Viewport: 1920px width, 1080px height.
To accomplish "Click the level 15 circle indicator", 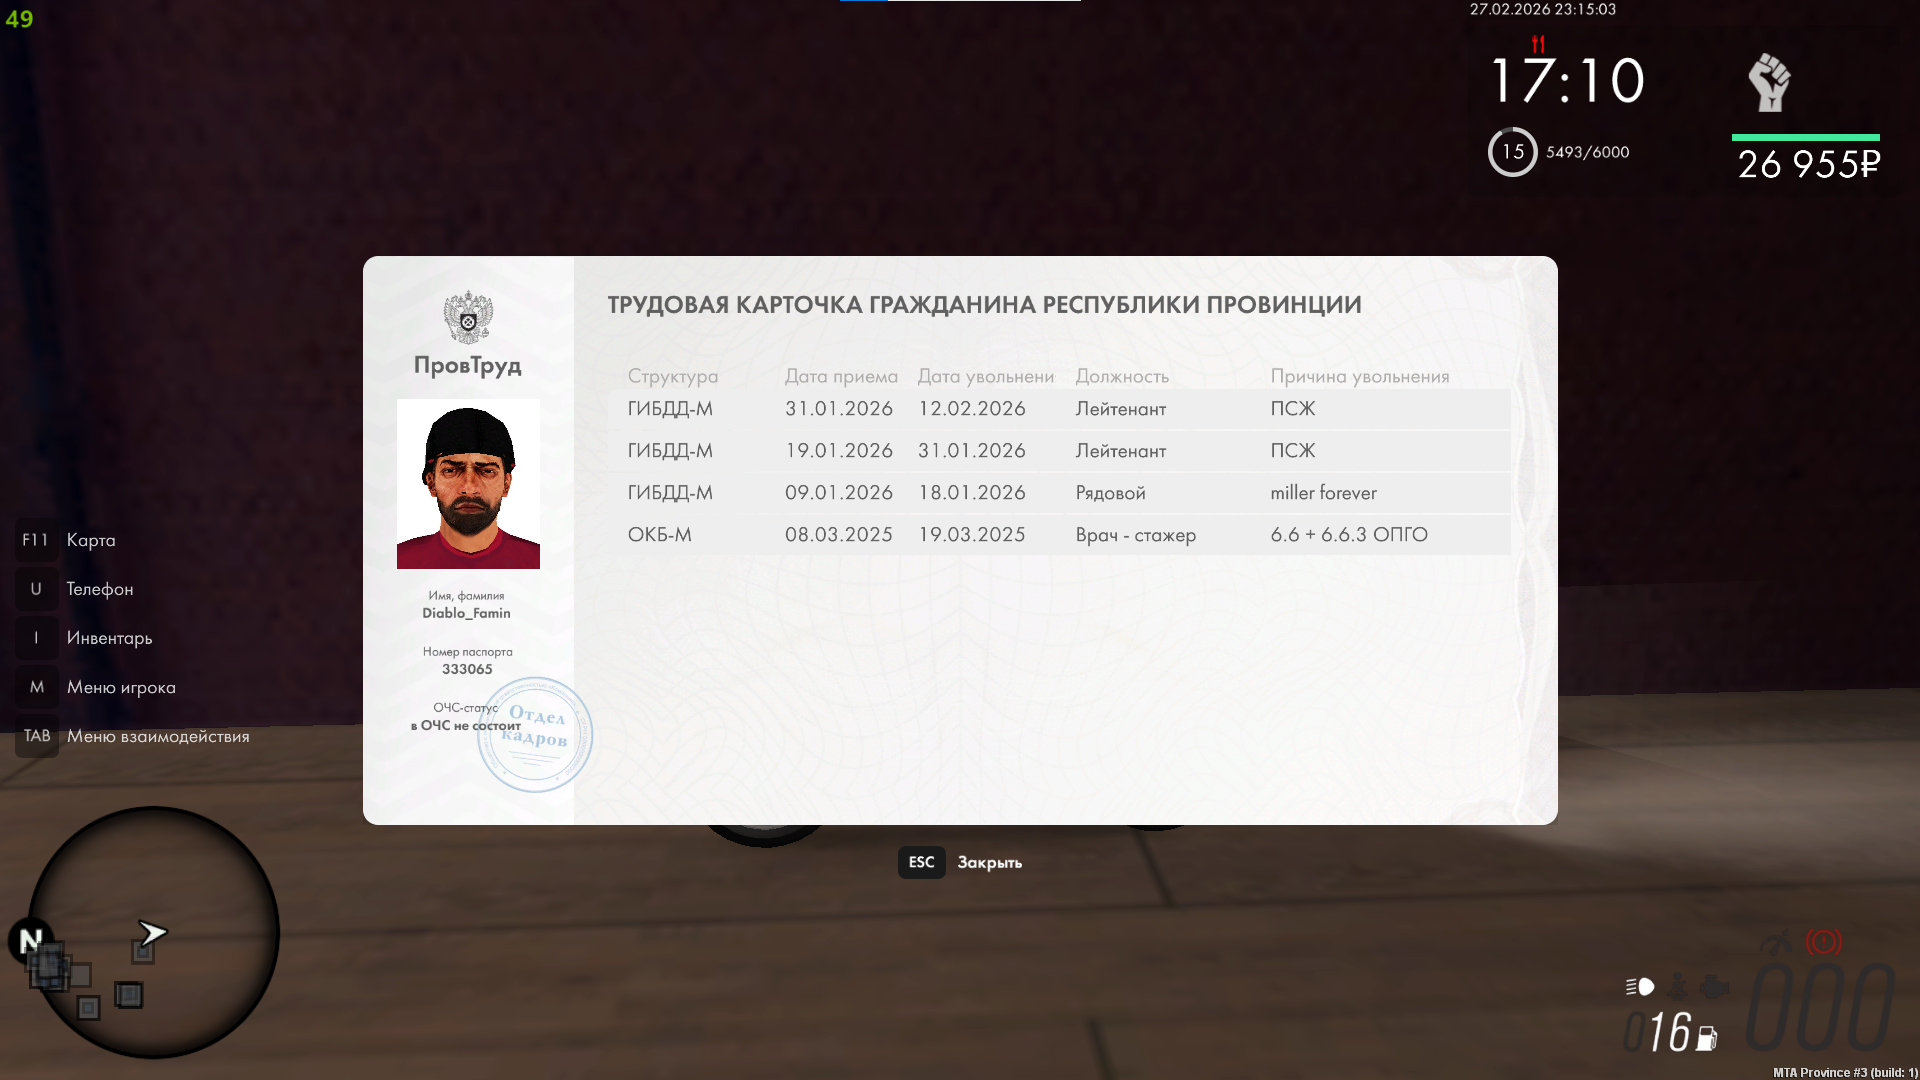I will click(x=1512, y=152).
